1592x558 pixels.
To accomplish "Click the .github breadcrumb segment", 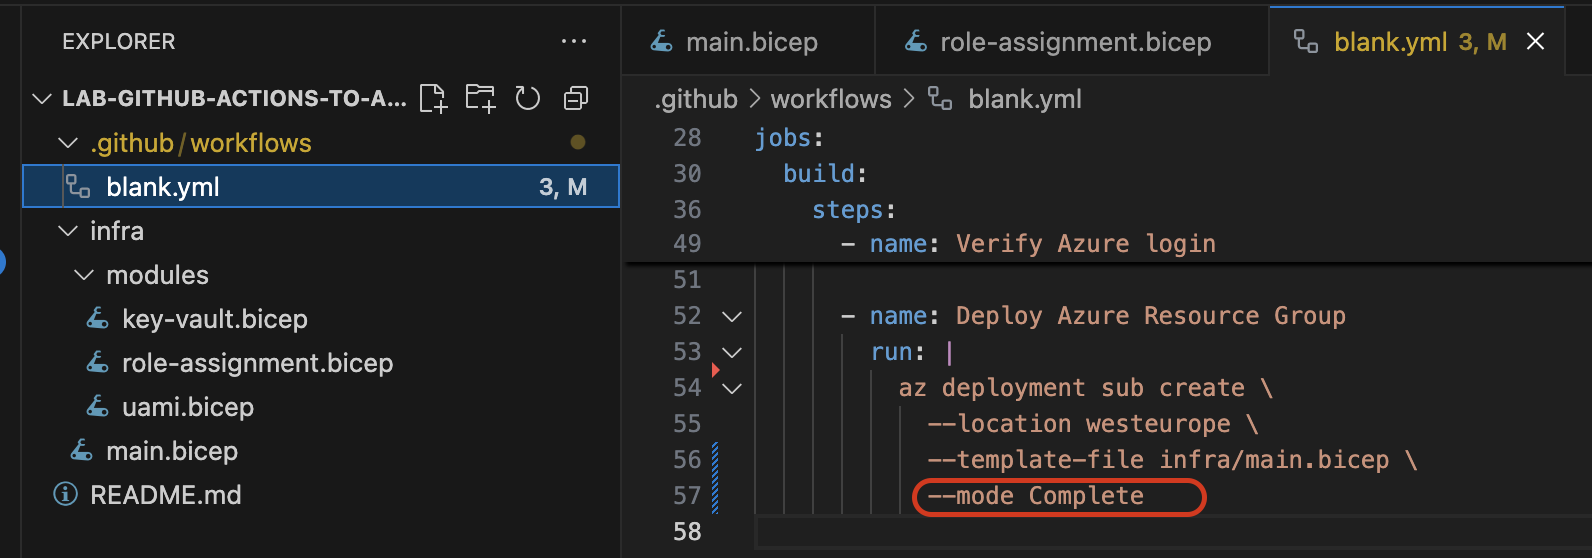I will (696, 99).
